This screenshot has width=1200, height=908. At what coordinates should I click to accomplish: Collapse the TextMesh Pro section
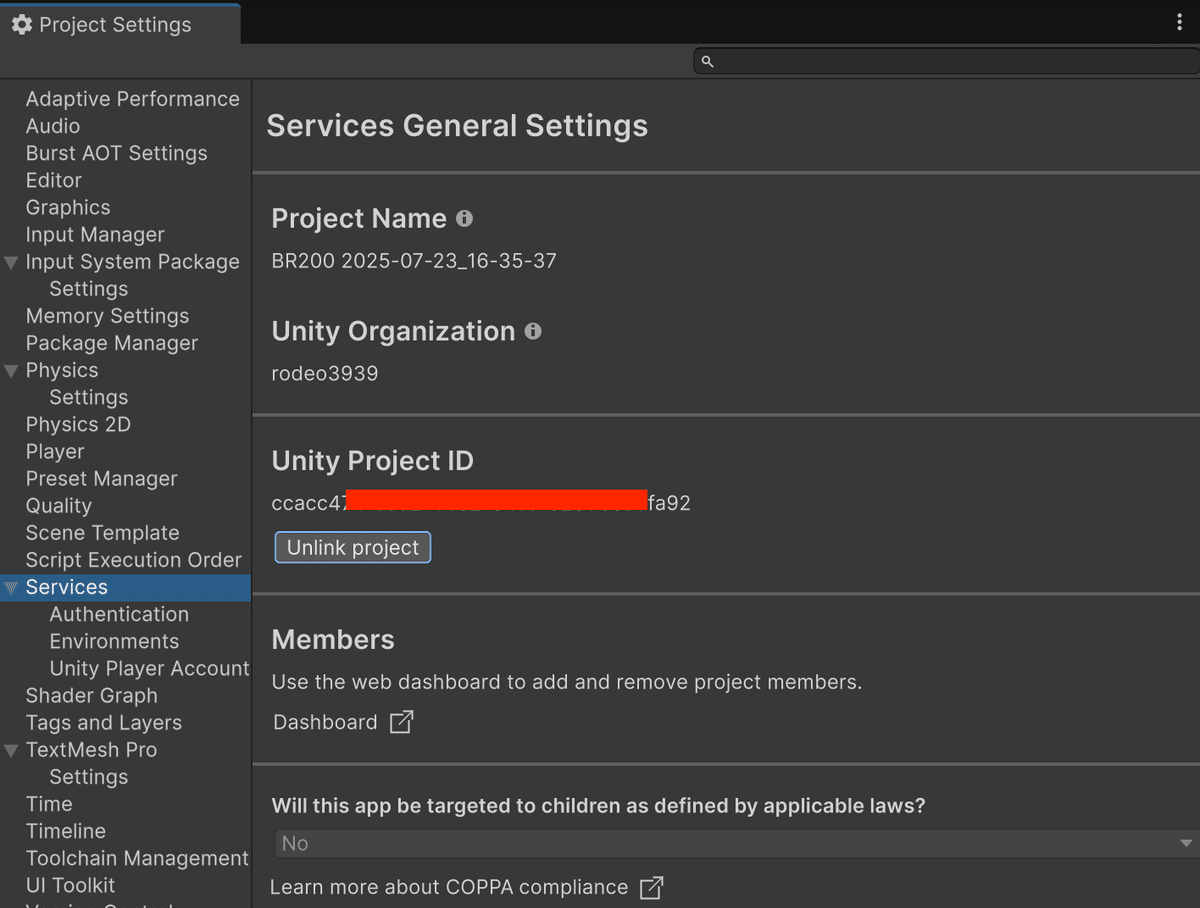(x=9, y=750)
